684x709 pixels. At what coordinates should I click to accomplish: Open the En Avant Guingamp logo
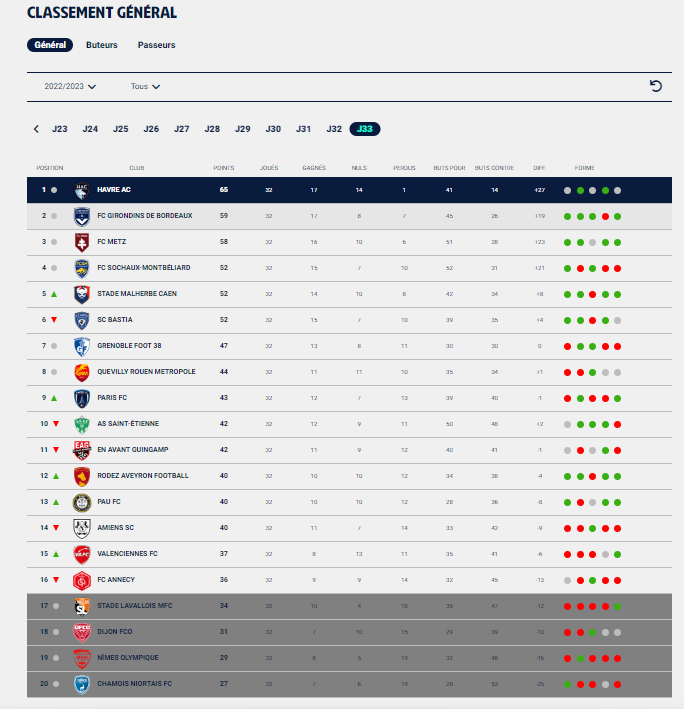coord(82,450)
